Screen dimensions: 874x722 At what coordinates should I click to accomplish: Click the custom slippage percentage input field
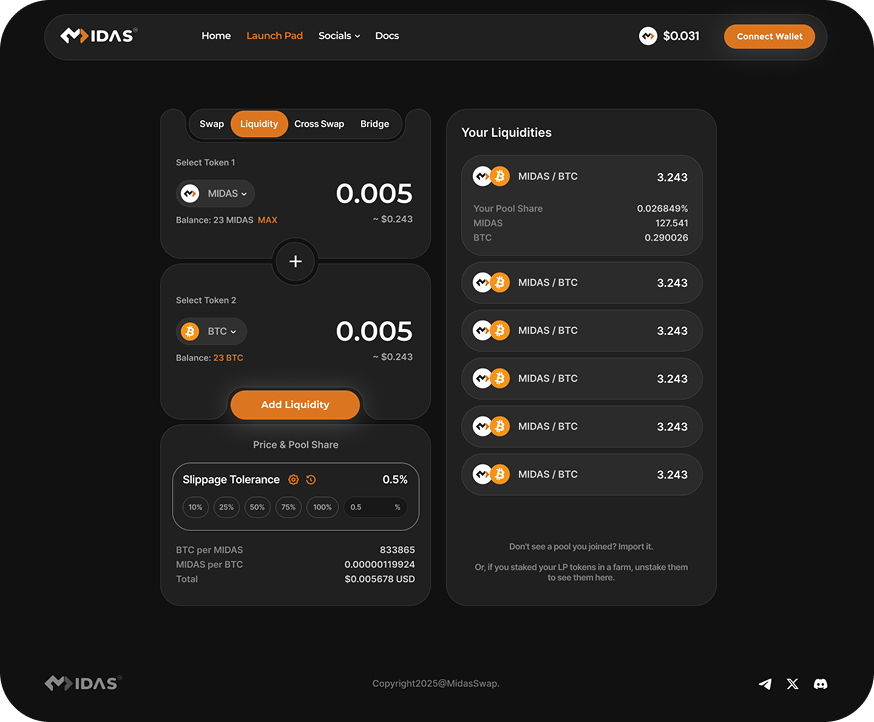[x=370, y=508]
